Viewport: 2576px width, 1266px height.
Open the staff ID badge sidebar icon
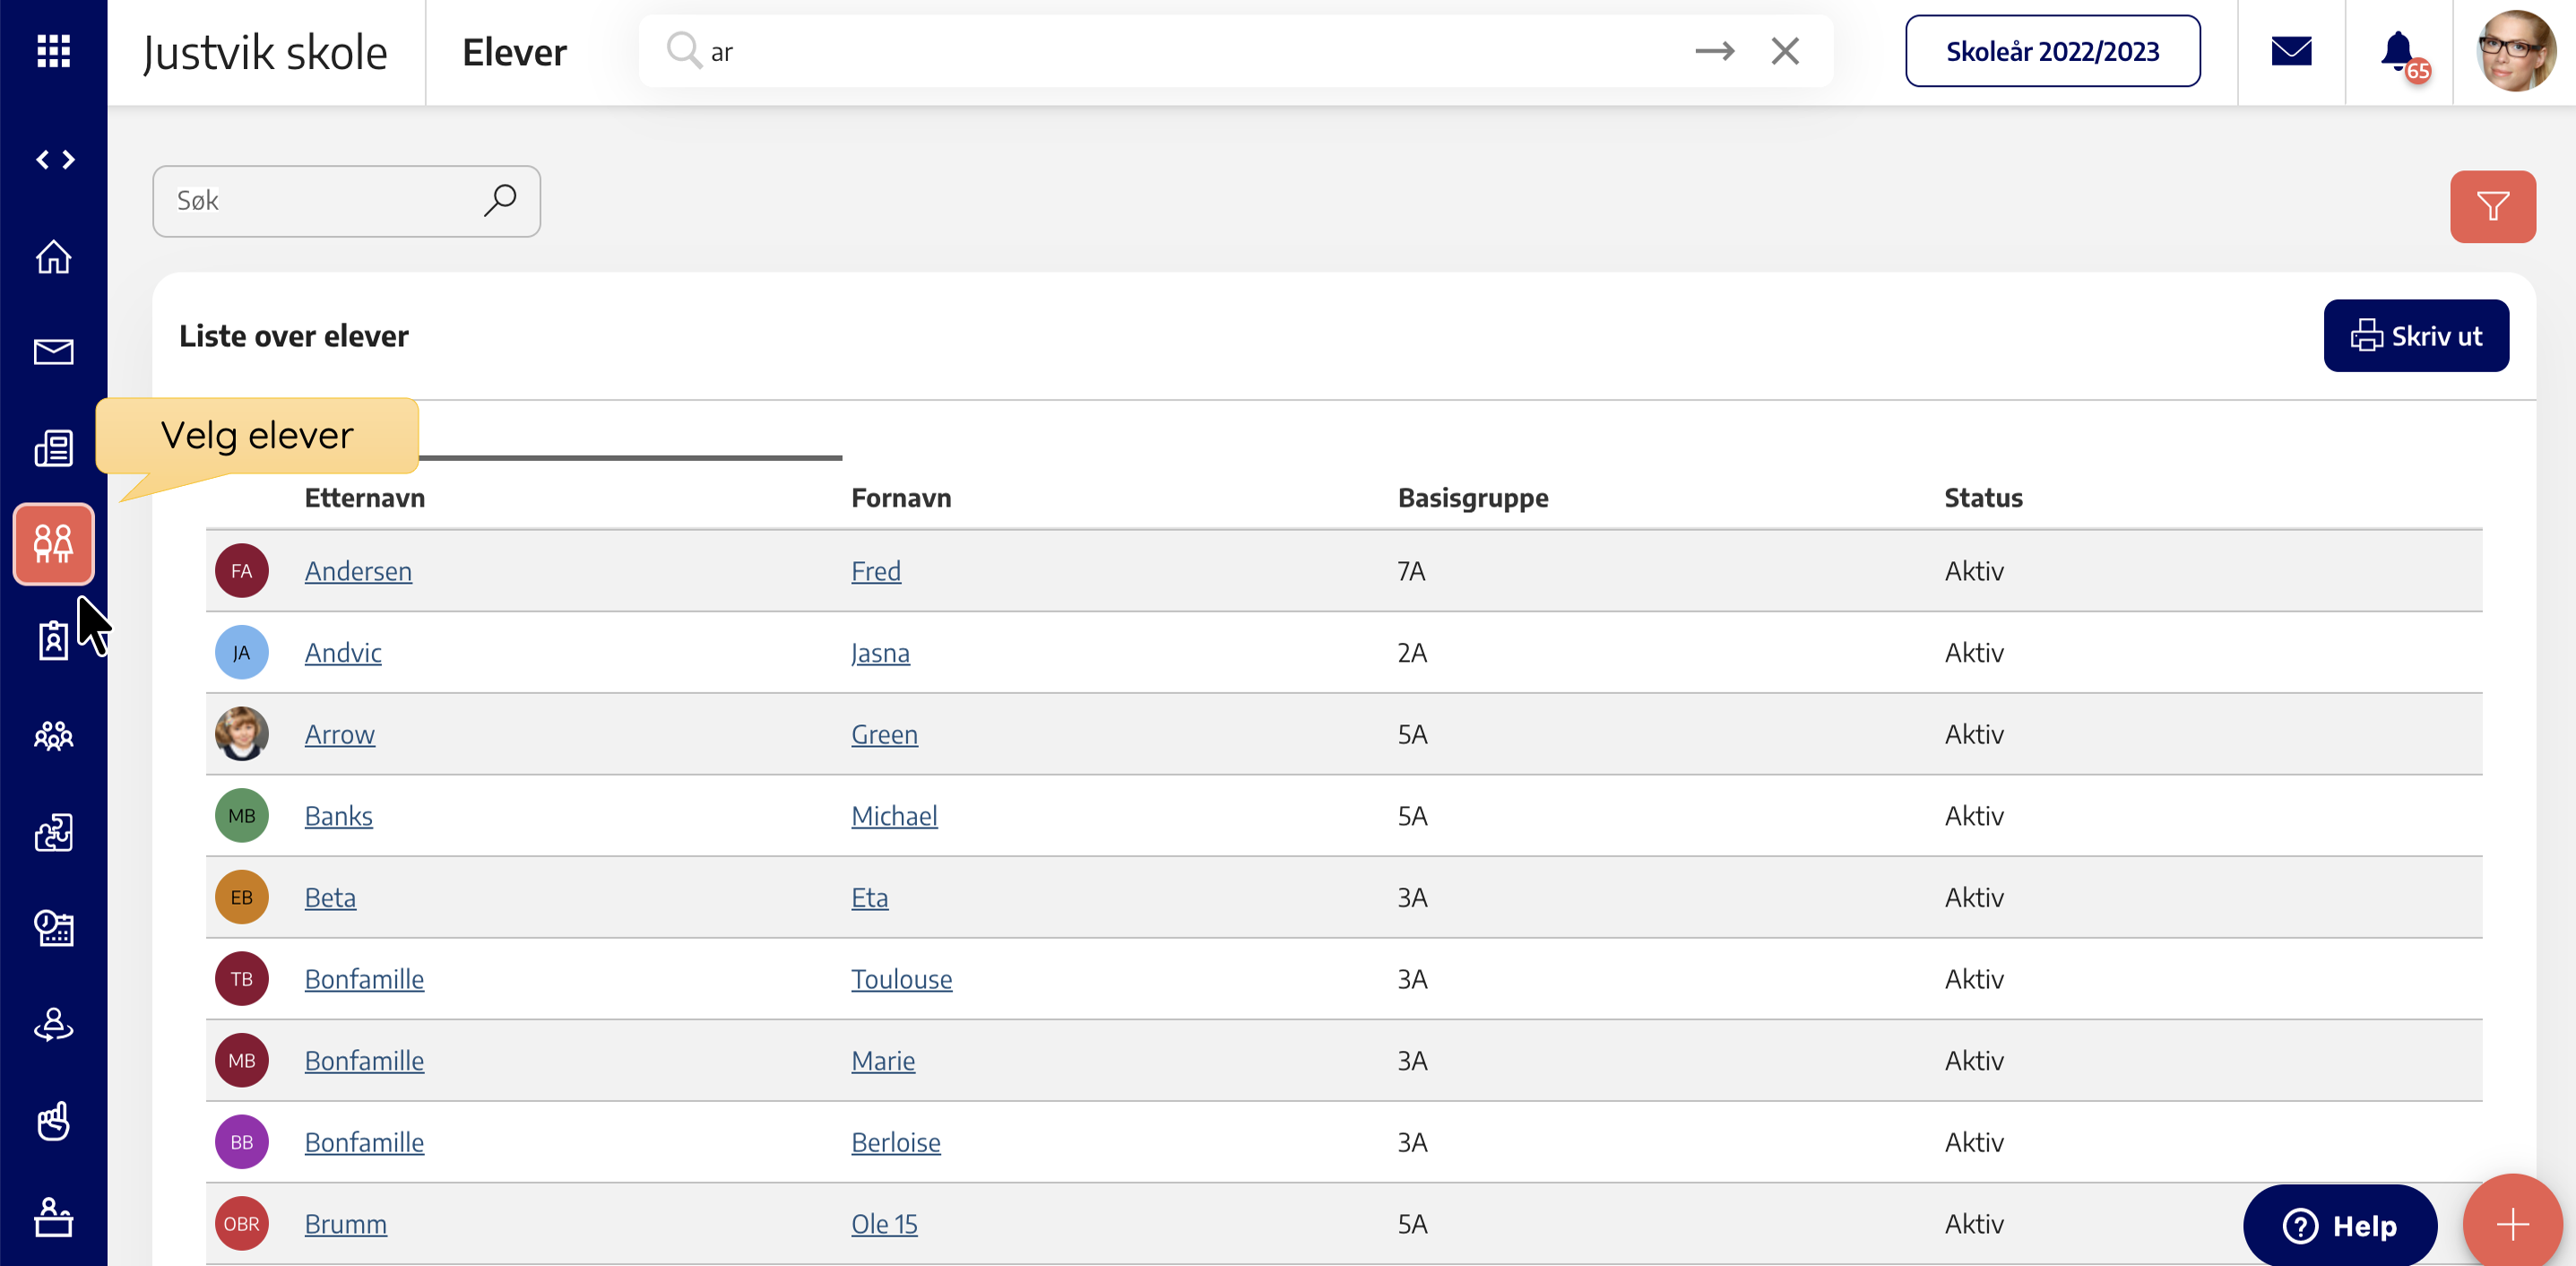point(53,640)
